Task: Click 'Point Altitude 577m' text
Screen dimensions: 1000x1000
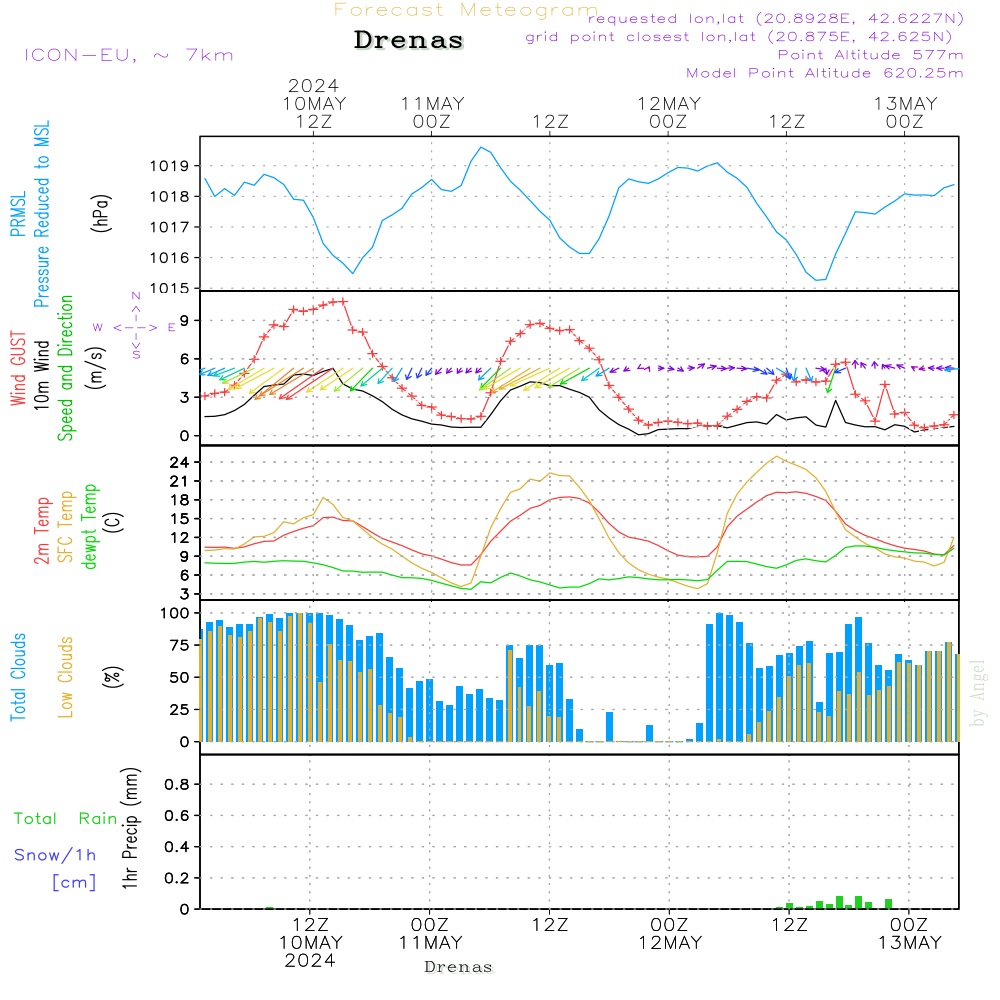Action: 871,55
